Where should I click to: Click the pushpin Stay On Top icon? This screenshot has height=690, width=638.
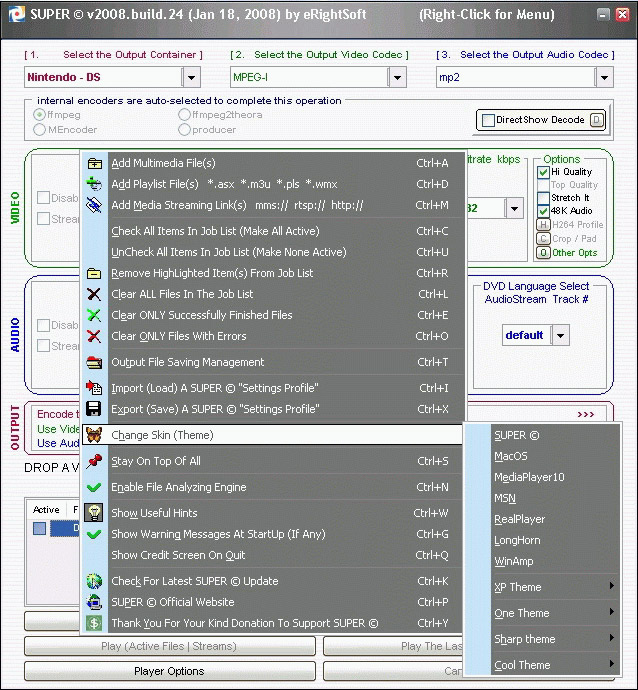click(94, 461)
